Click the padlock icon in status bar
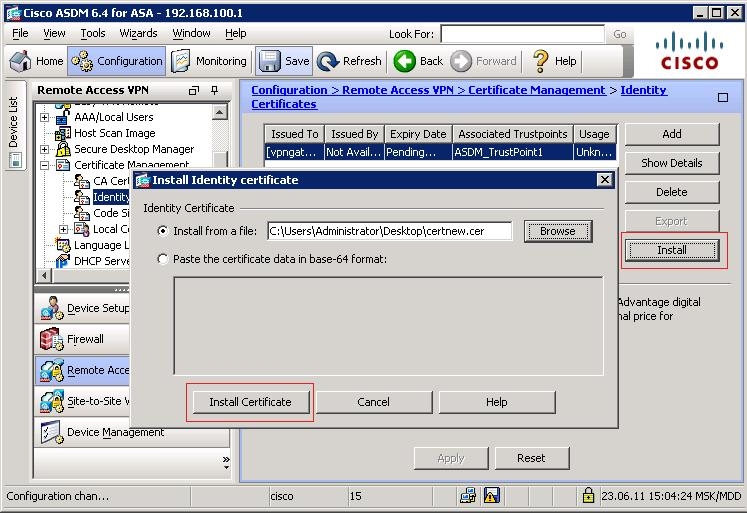The width and height of the screenshot is (747, 513). point(588,496)
